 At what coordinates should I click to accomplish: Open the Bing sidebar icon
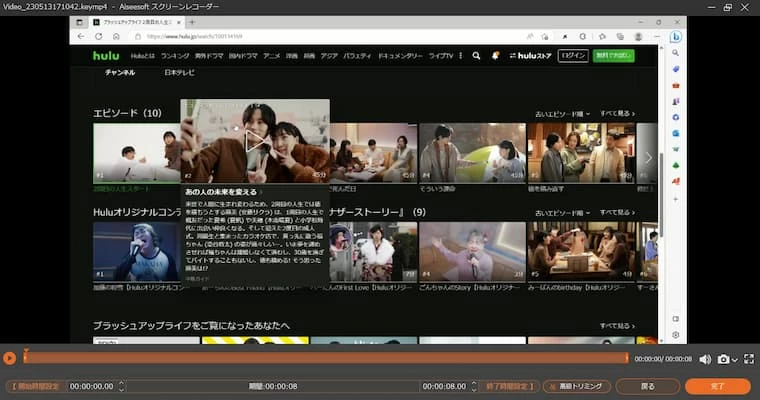(676, 37)
